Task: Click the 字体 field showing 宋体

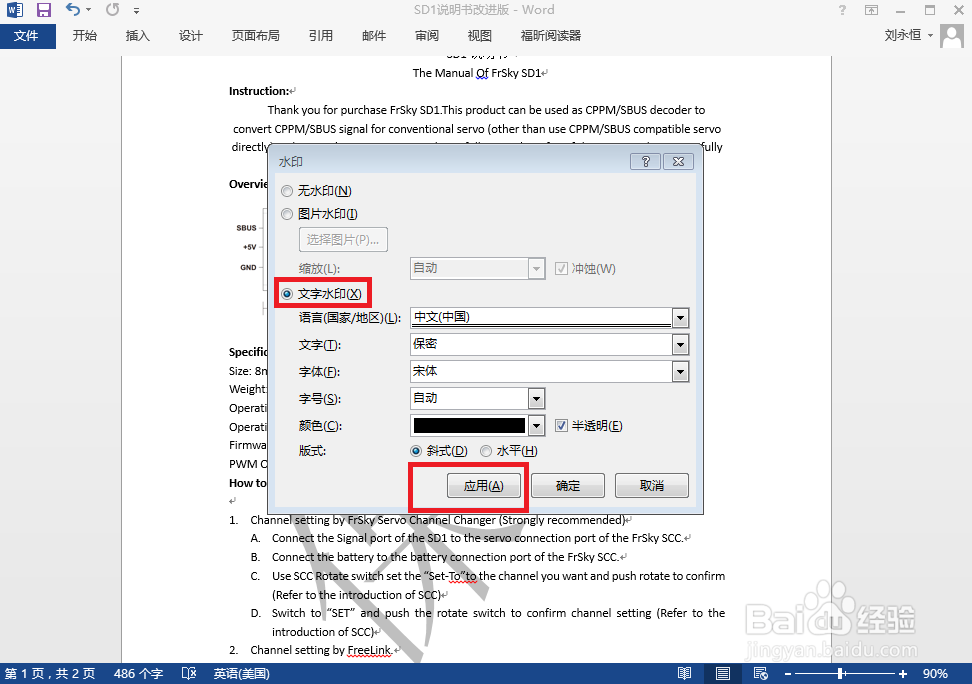Action: [541, 372]
